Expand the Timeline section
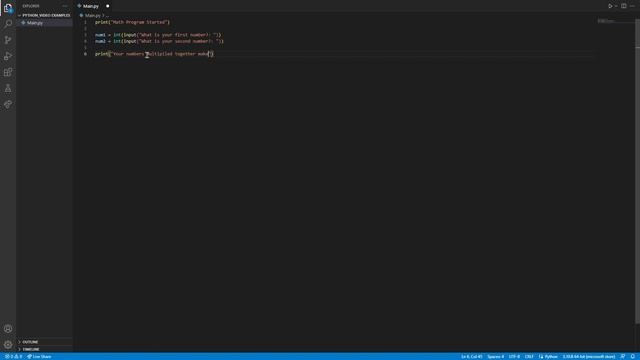640x360 pixels. (x=44, y=349)
